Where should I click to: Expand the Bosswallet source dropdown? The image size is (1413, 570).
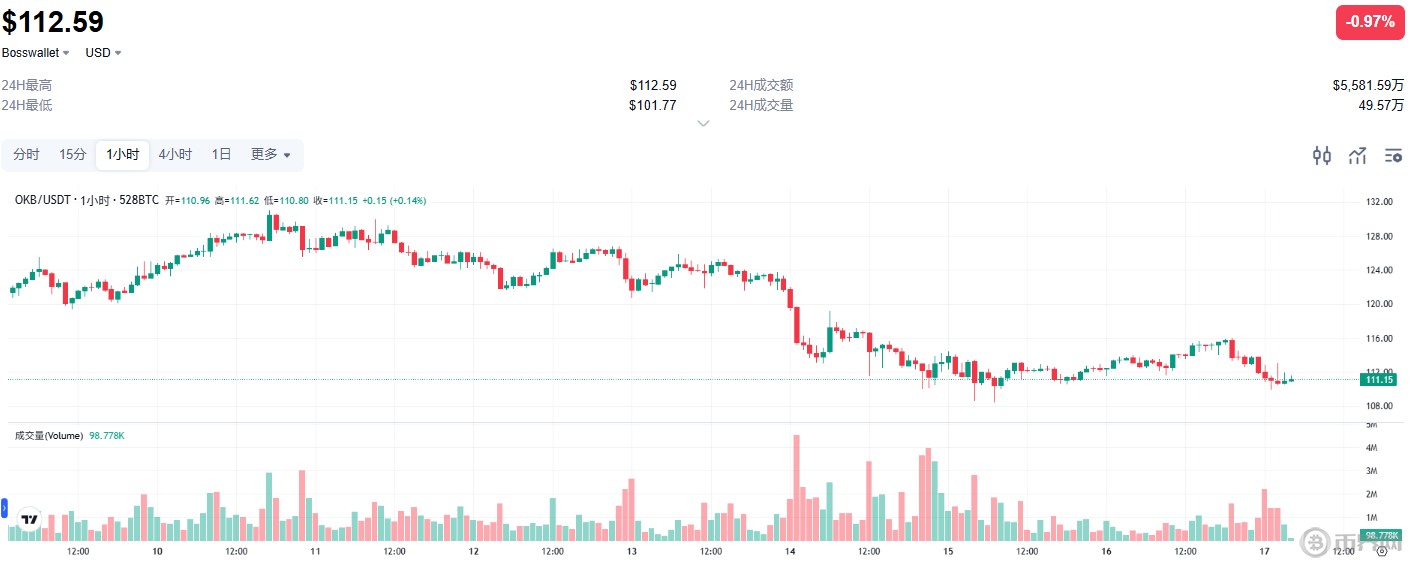point(36,53)
